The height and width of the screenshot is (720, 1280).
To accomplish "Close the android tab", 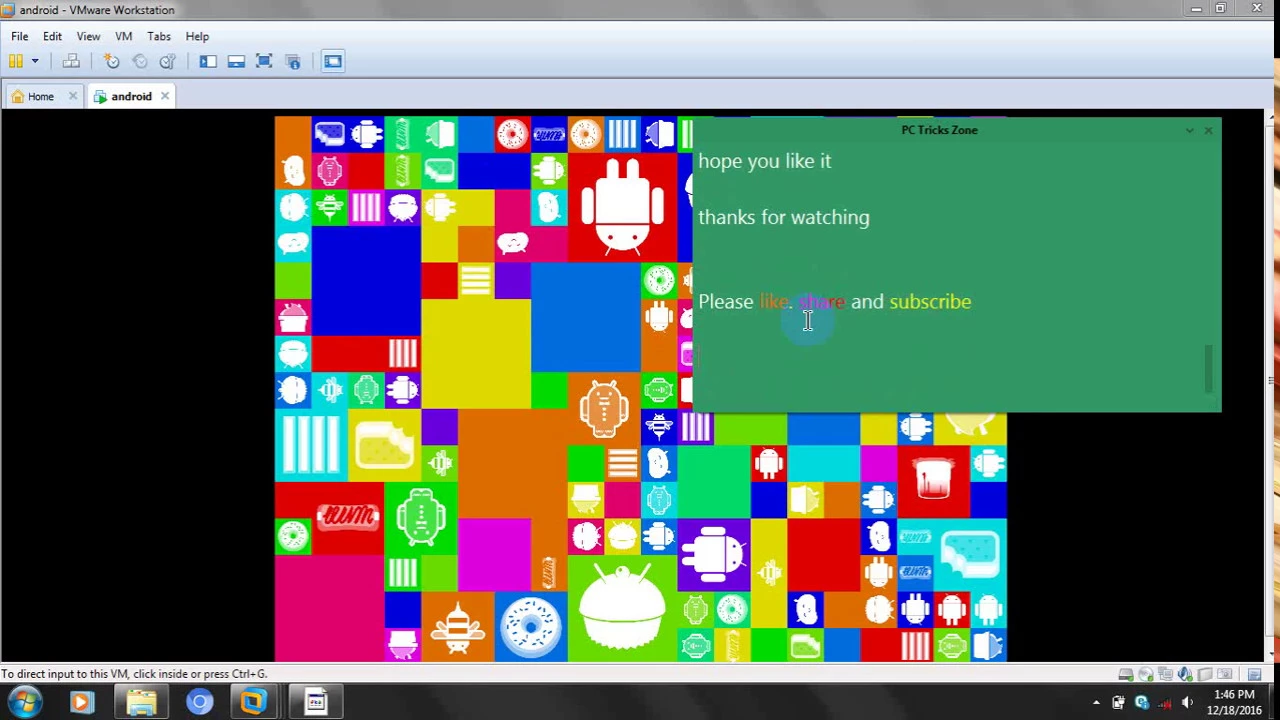I will click(x=165, y=96).
